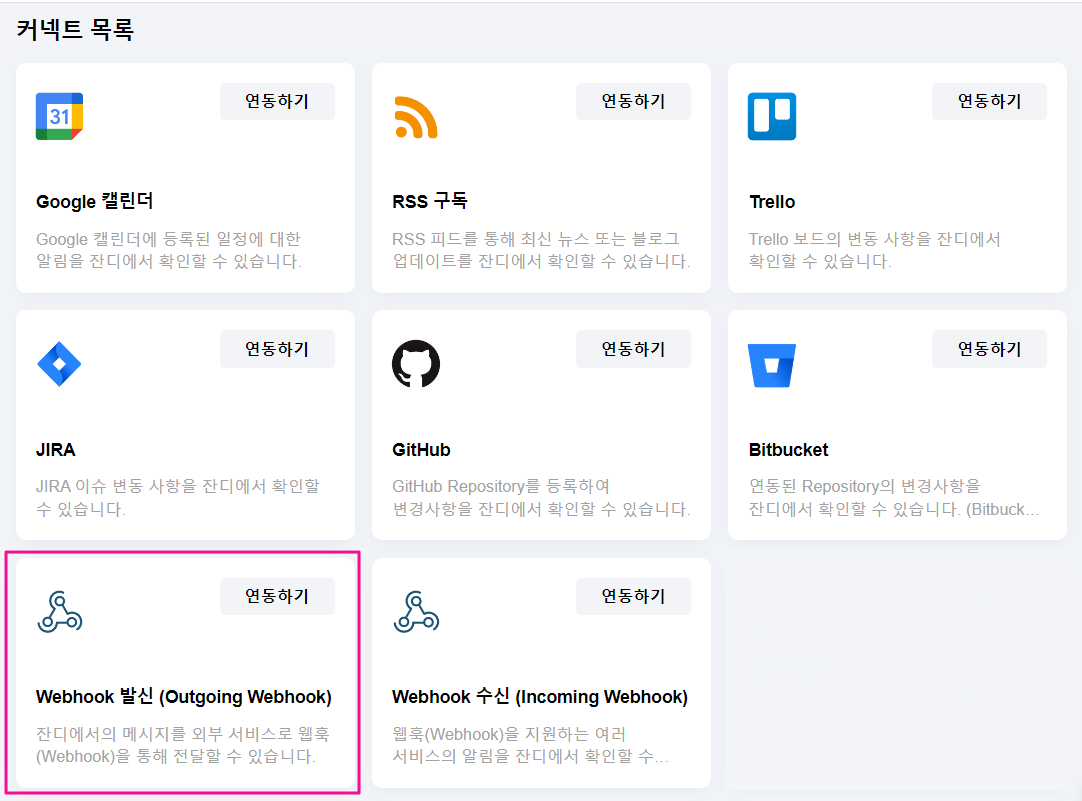Click the Google Calendar icon
1082x801 pixels.
pos(59,117)
